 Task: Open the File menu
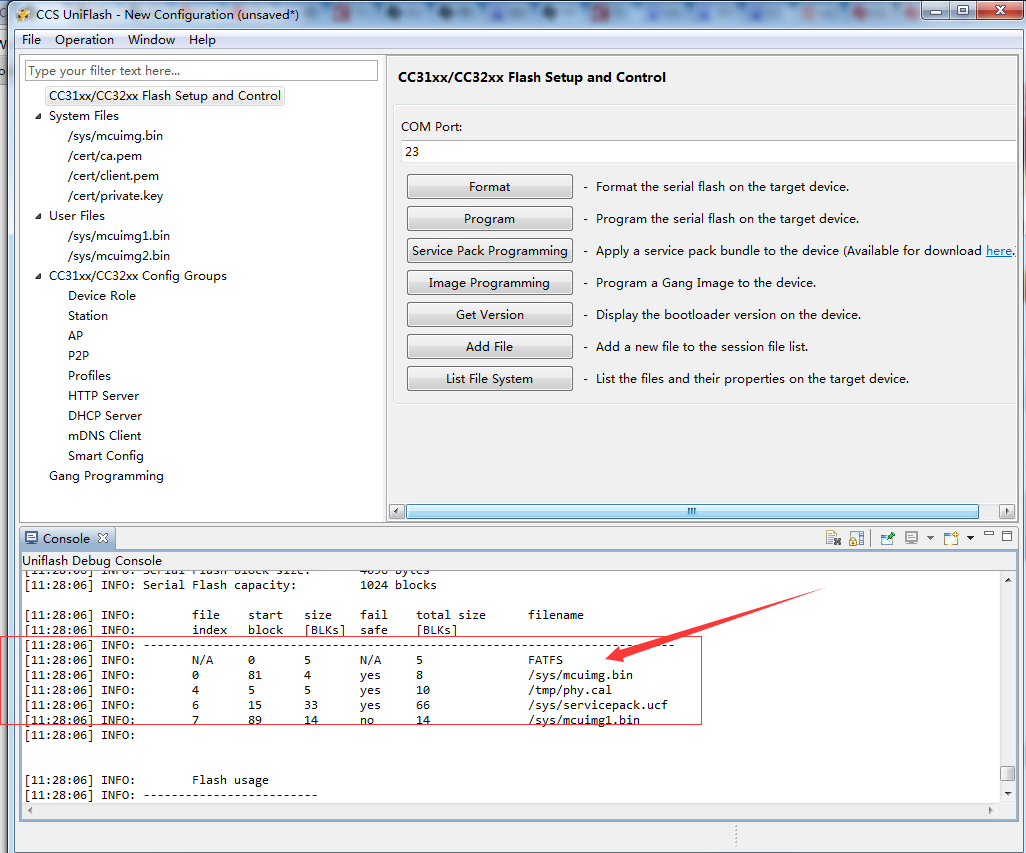pyautogui.click(x=31, y=40)
